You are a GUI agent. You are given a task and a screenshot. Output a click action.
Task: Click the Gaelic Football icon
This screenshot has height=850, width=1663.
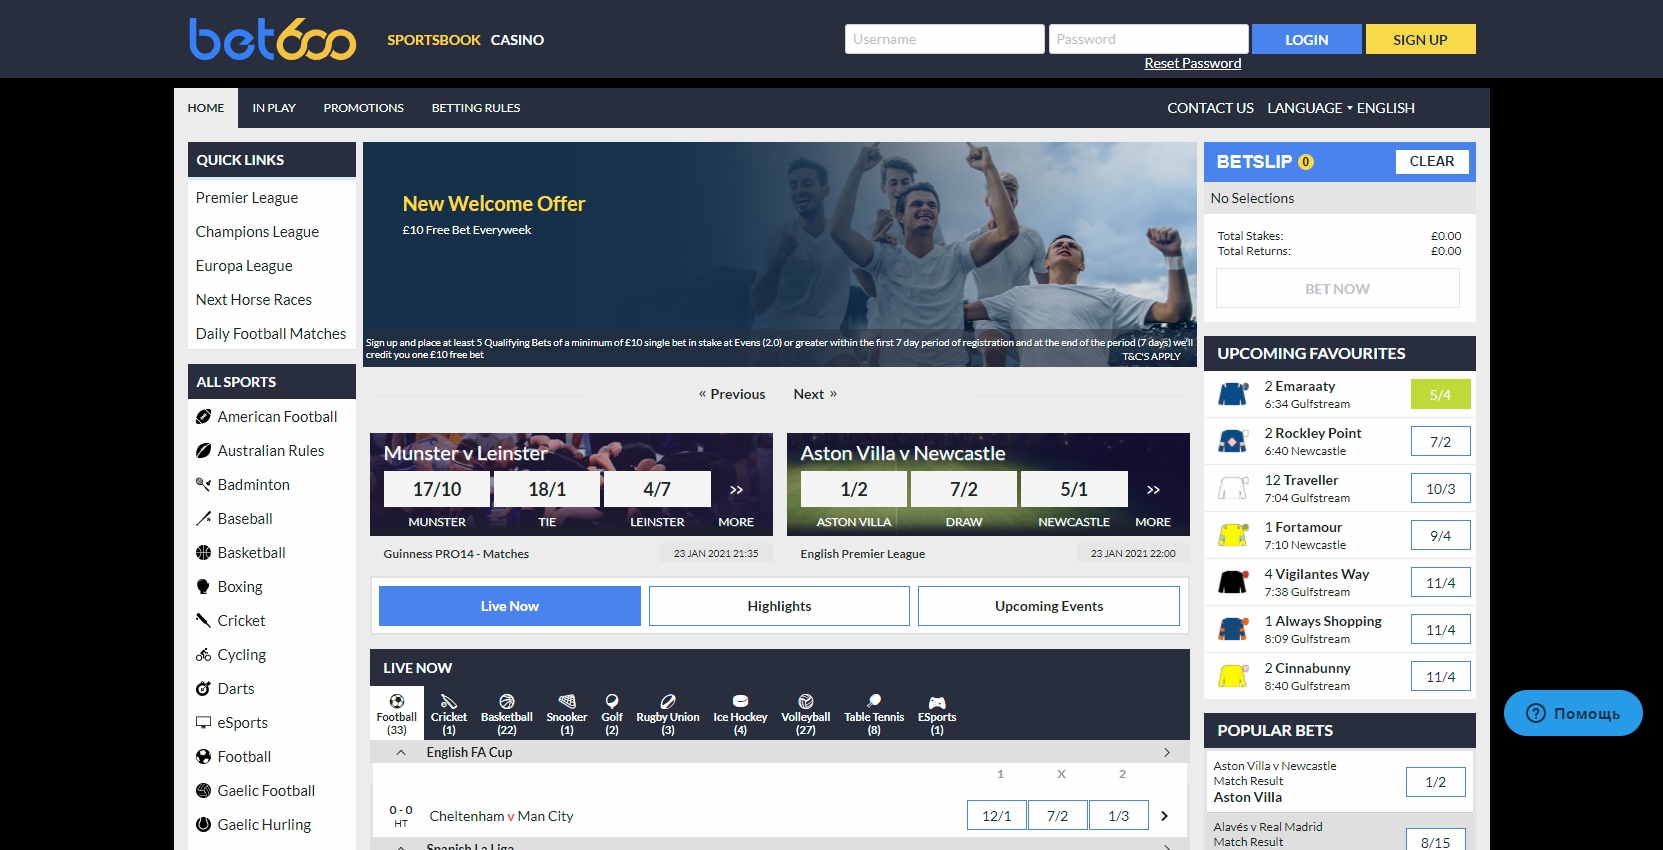pos(203,791)
